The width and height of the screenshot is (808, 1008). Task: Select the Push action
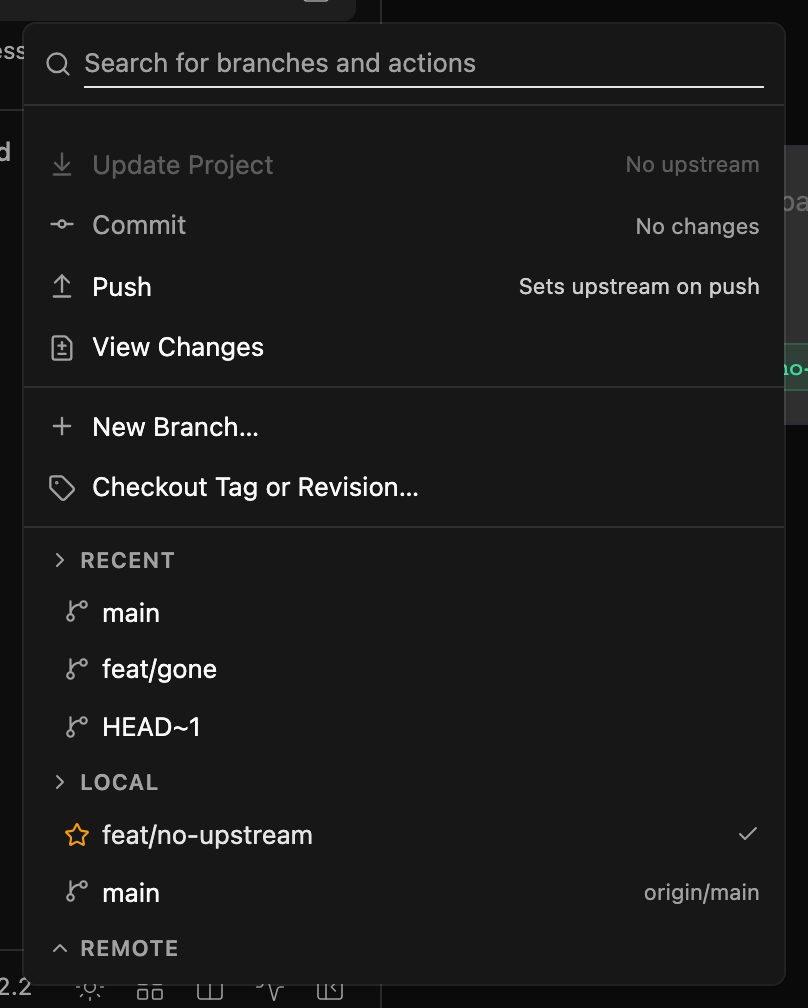(x=404, y=287)
